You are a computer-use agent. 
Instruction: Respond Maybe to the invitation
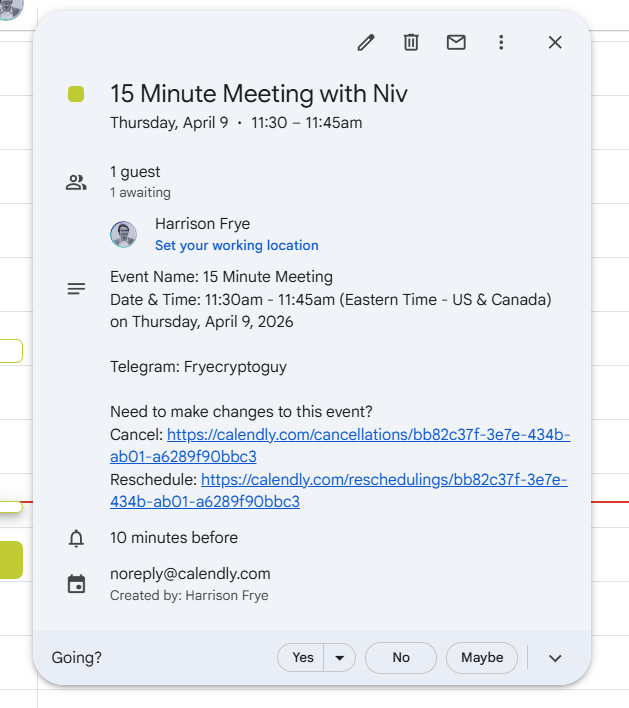pos(482,657)
